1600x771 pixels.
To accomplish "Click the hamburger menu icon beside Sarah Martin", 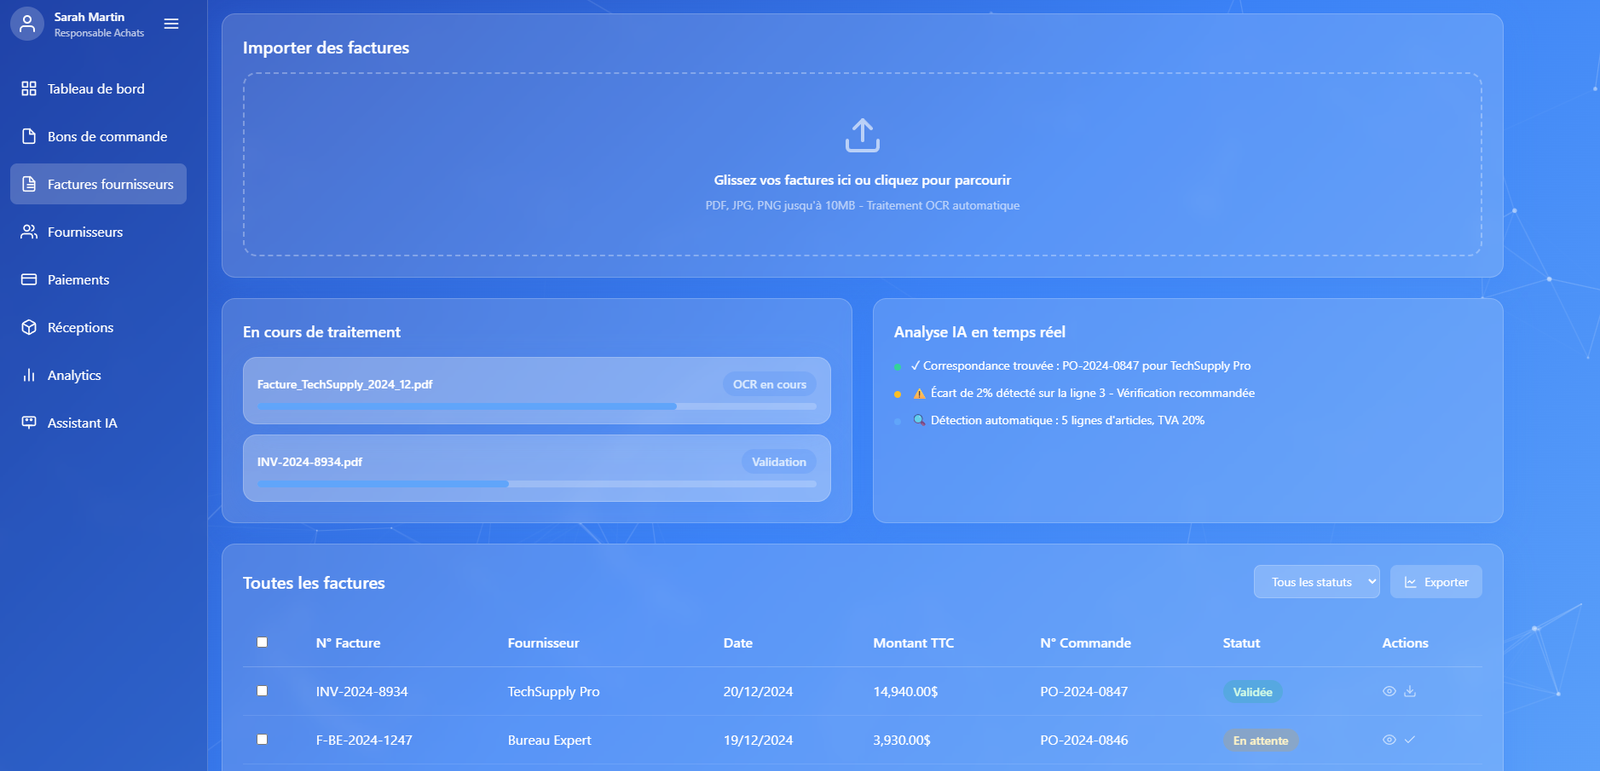I will click(171, 24).
